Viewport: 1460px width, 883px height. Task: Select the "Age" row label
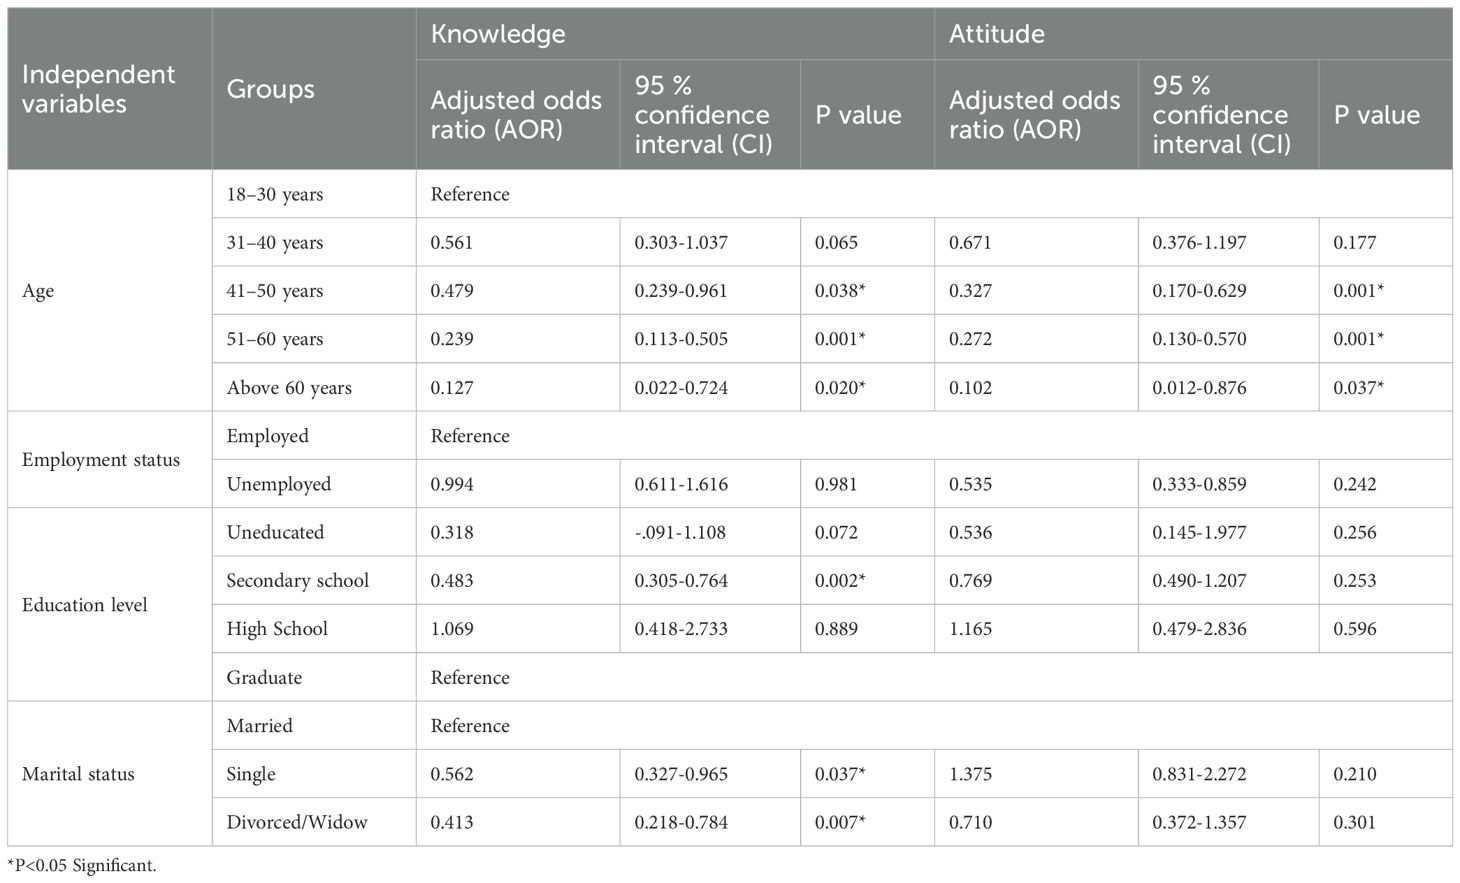(x=38, y=291)
